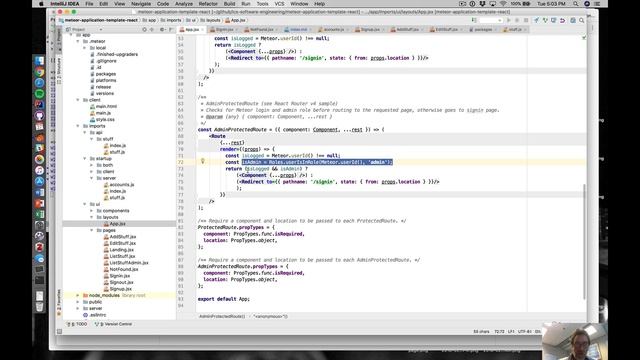Collapse the imports folder in project tree
The image size is (640, 360).
[x=78, y=126]
